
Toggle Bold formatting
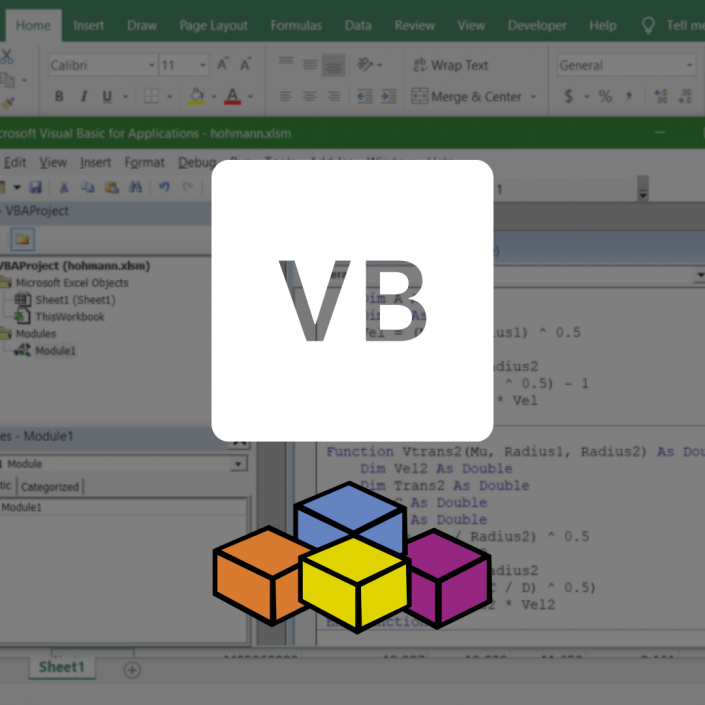pos(59,96)
